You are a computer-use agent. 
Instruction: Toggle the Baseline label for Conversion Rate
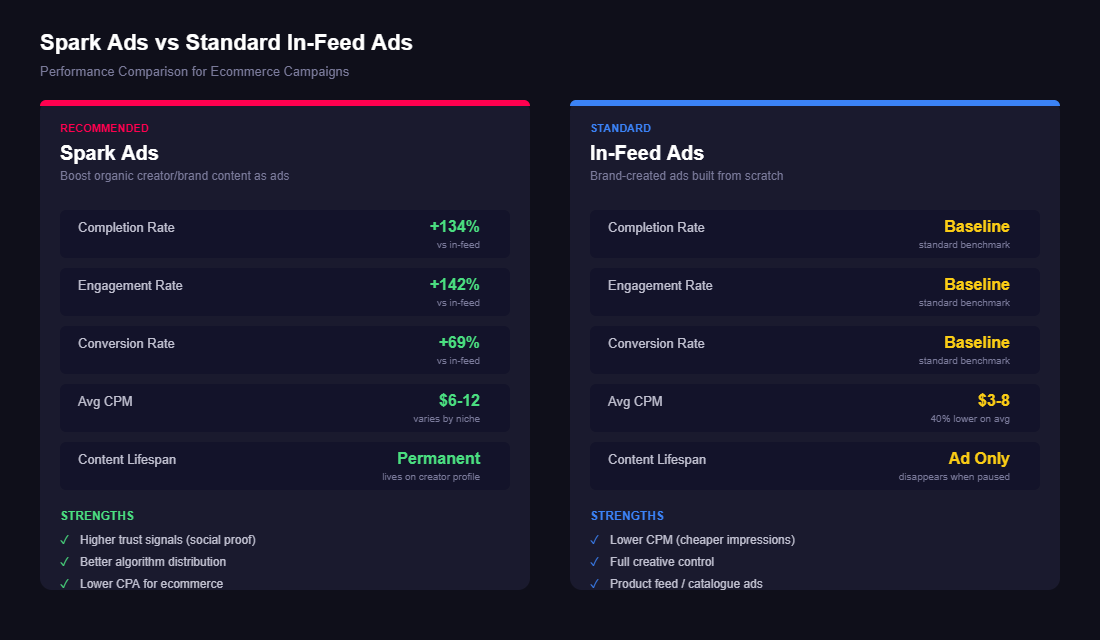pos(976,342)
